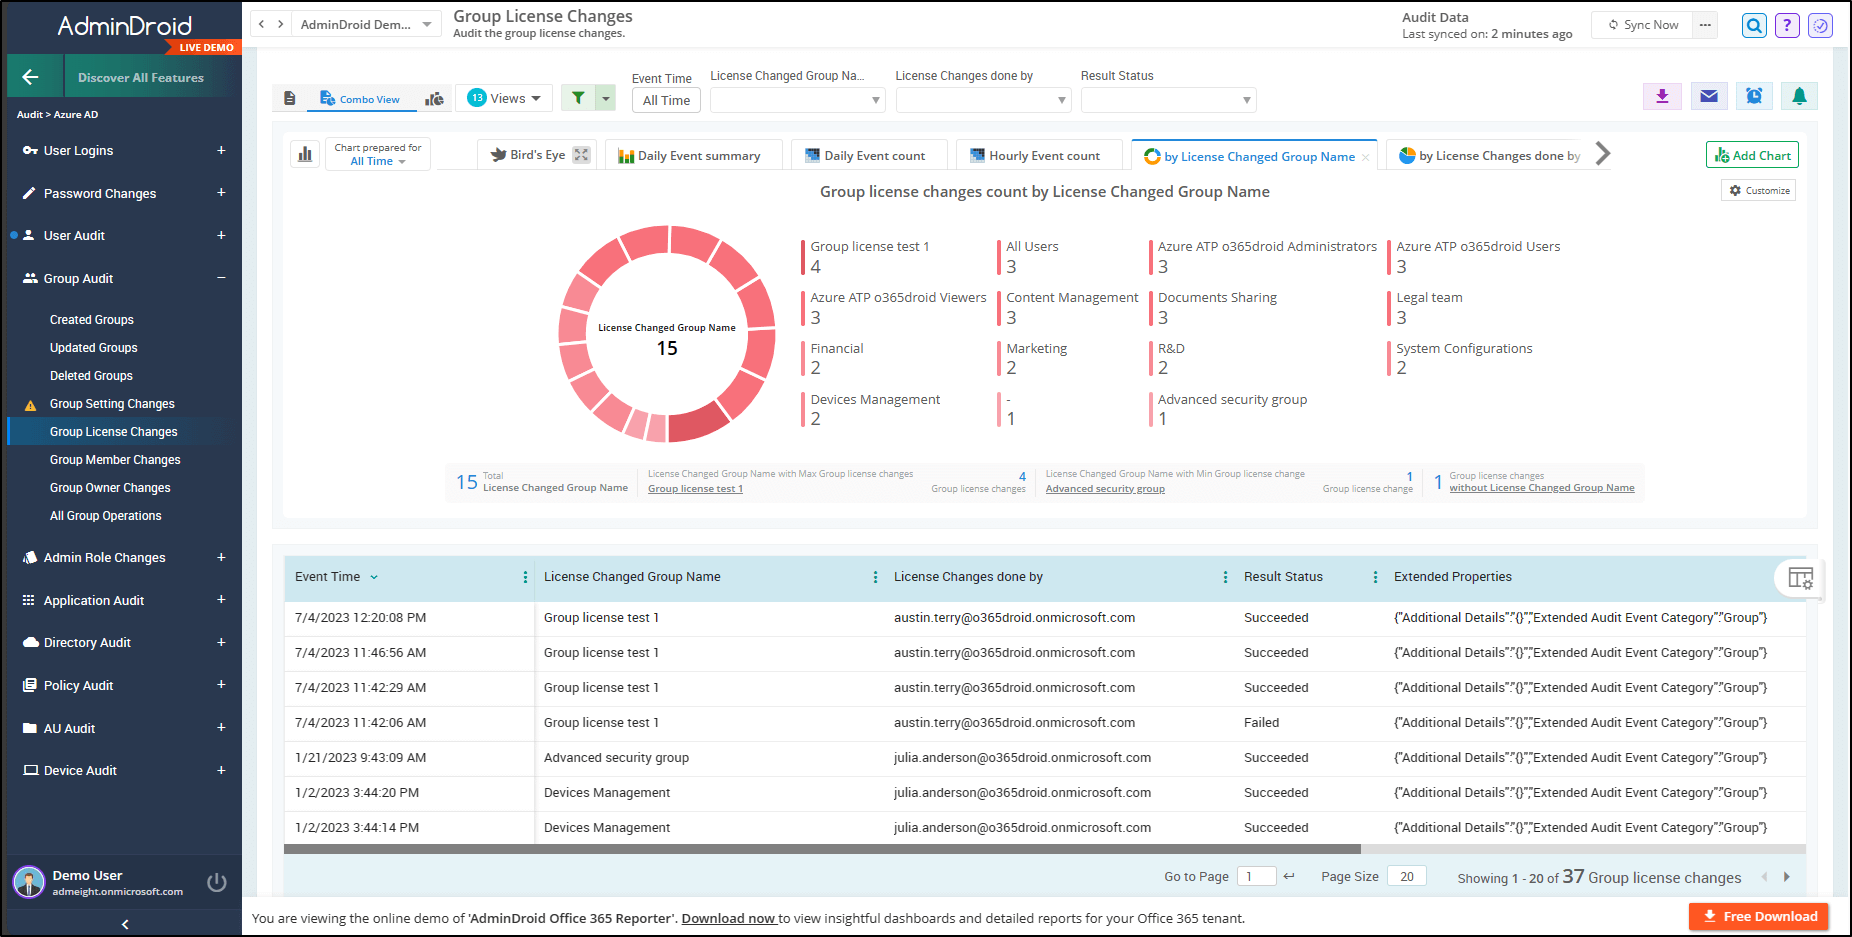Open the help question mark icon
This screenshot has width=1852, height=937.
click(x=1787, y=26)
